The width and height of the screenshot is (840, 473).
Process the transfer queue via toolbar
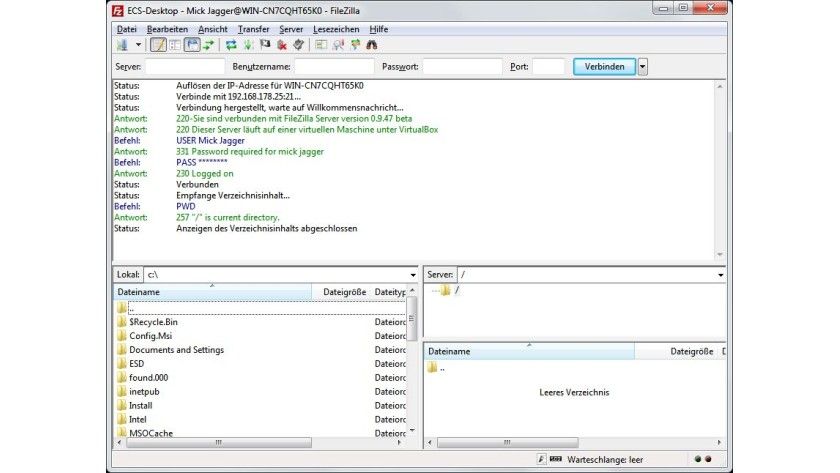click(248, 45)
